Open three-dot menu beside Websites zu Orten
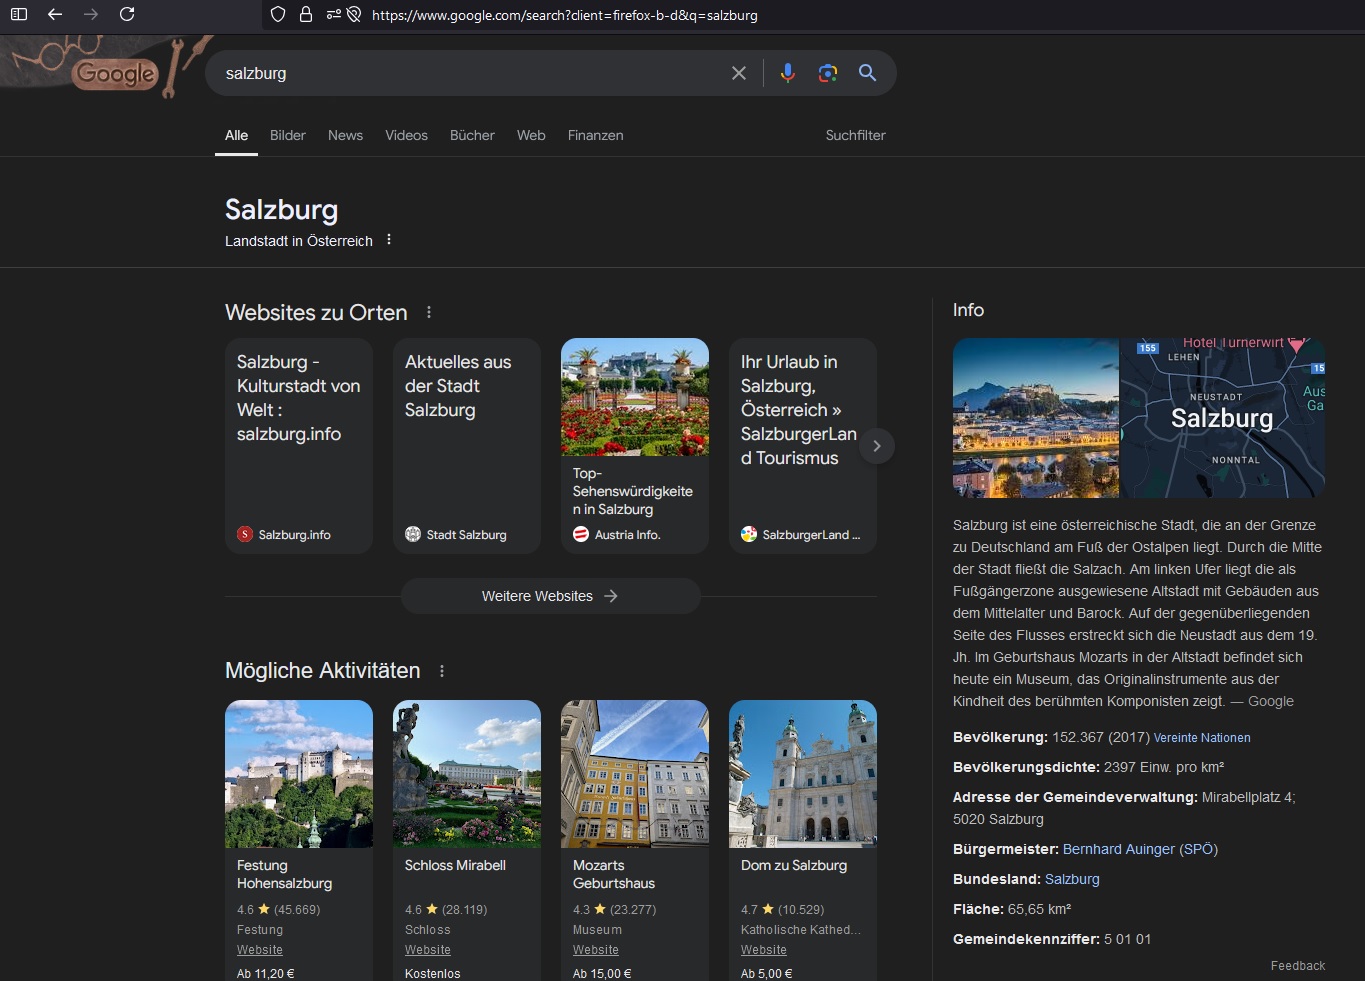 (429, 313)
